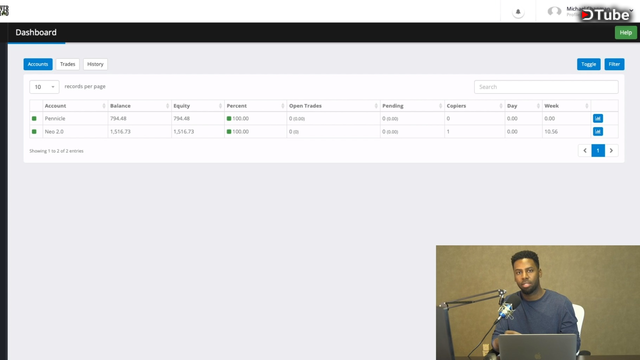This screenshot has height=360, width=640.
Task: Open chart for Pennicle account
Action: 598,118
